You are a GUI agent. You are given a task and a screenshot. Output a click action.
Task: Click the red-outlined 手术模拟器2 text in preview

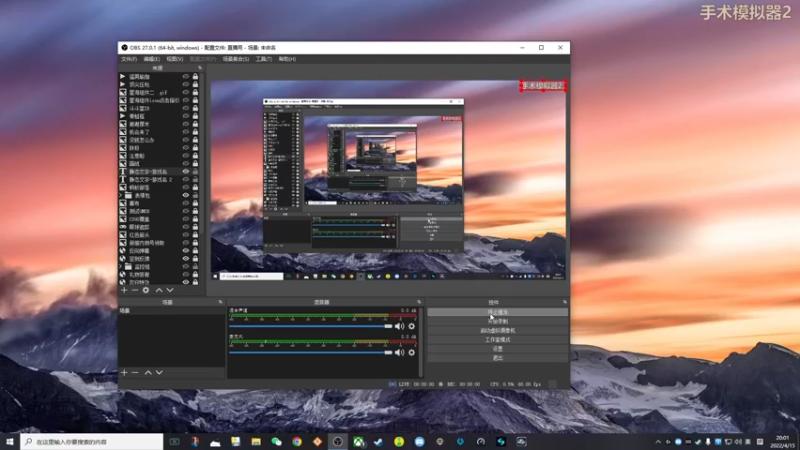543,86
